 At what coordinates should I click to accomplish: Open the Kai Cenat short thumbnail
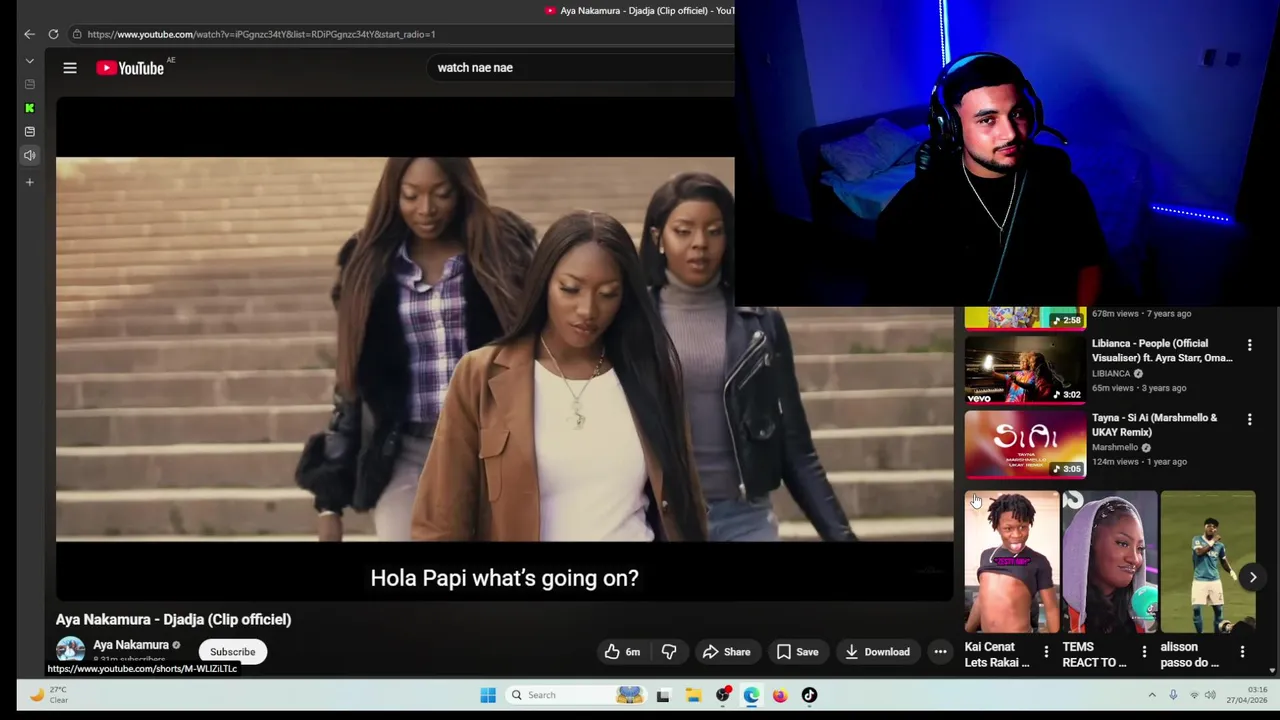point(1012,562)
